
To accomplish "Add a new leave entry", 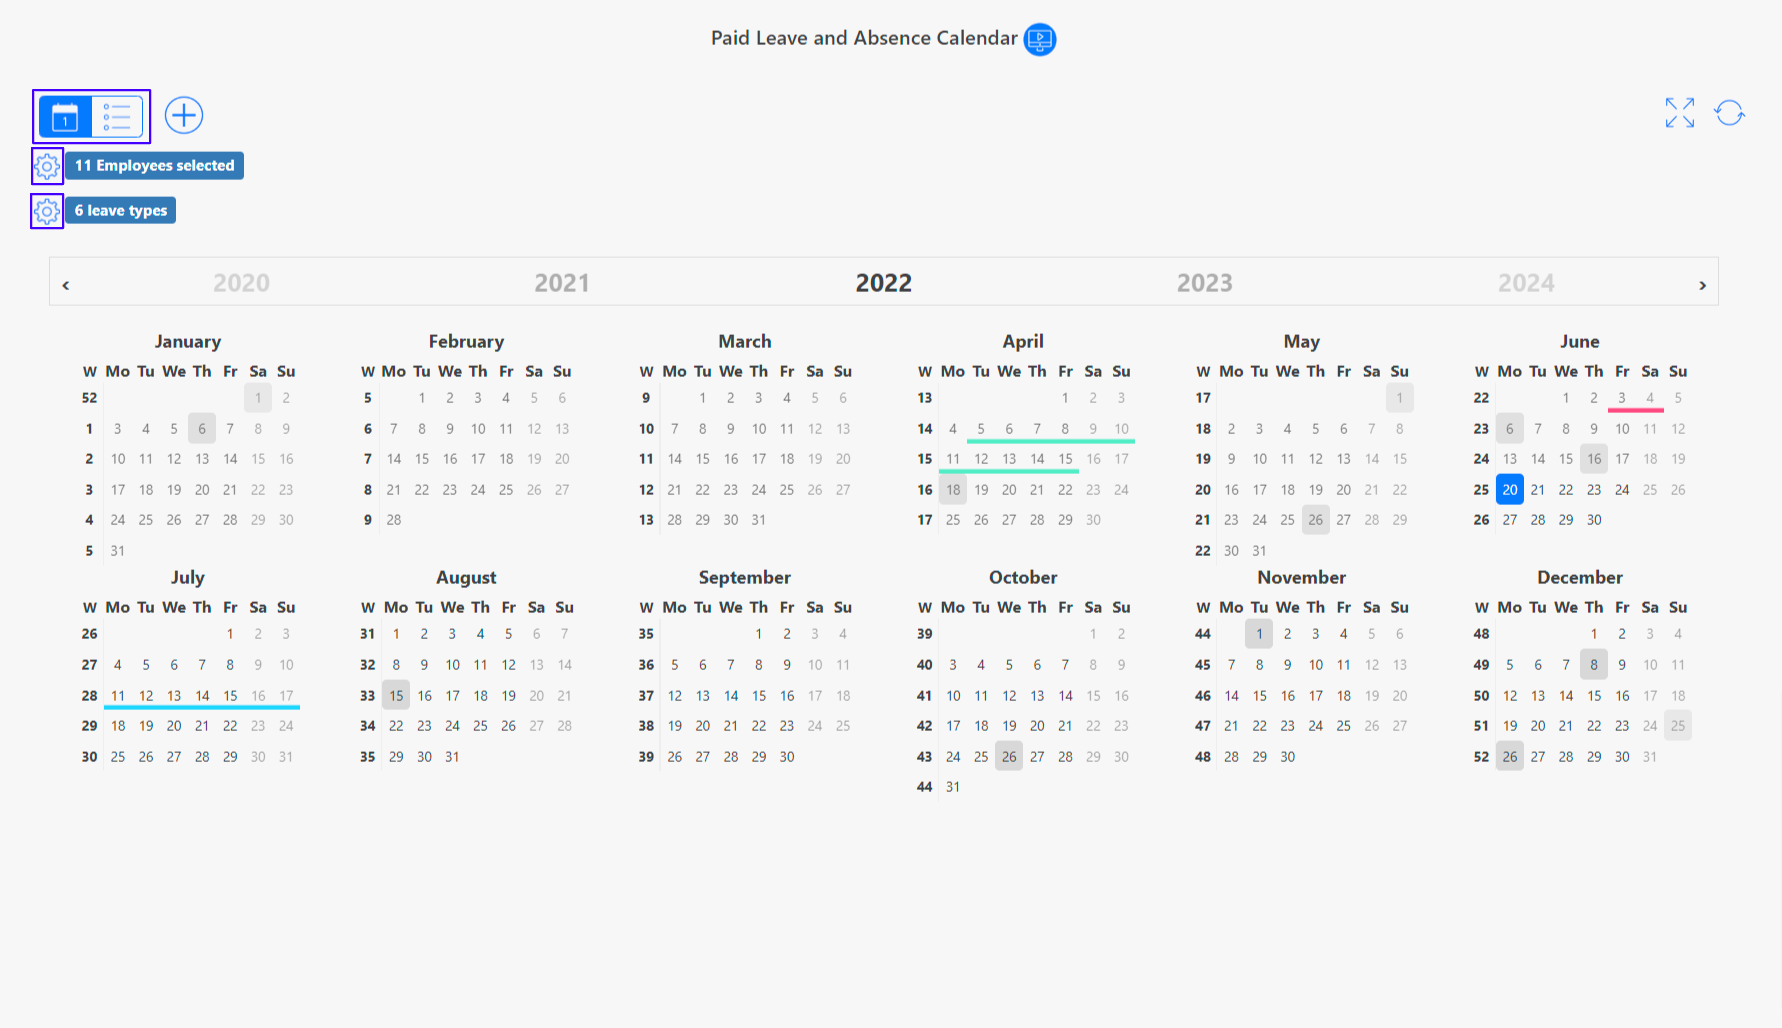I will point(184,115).
